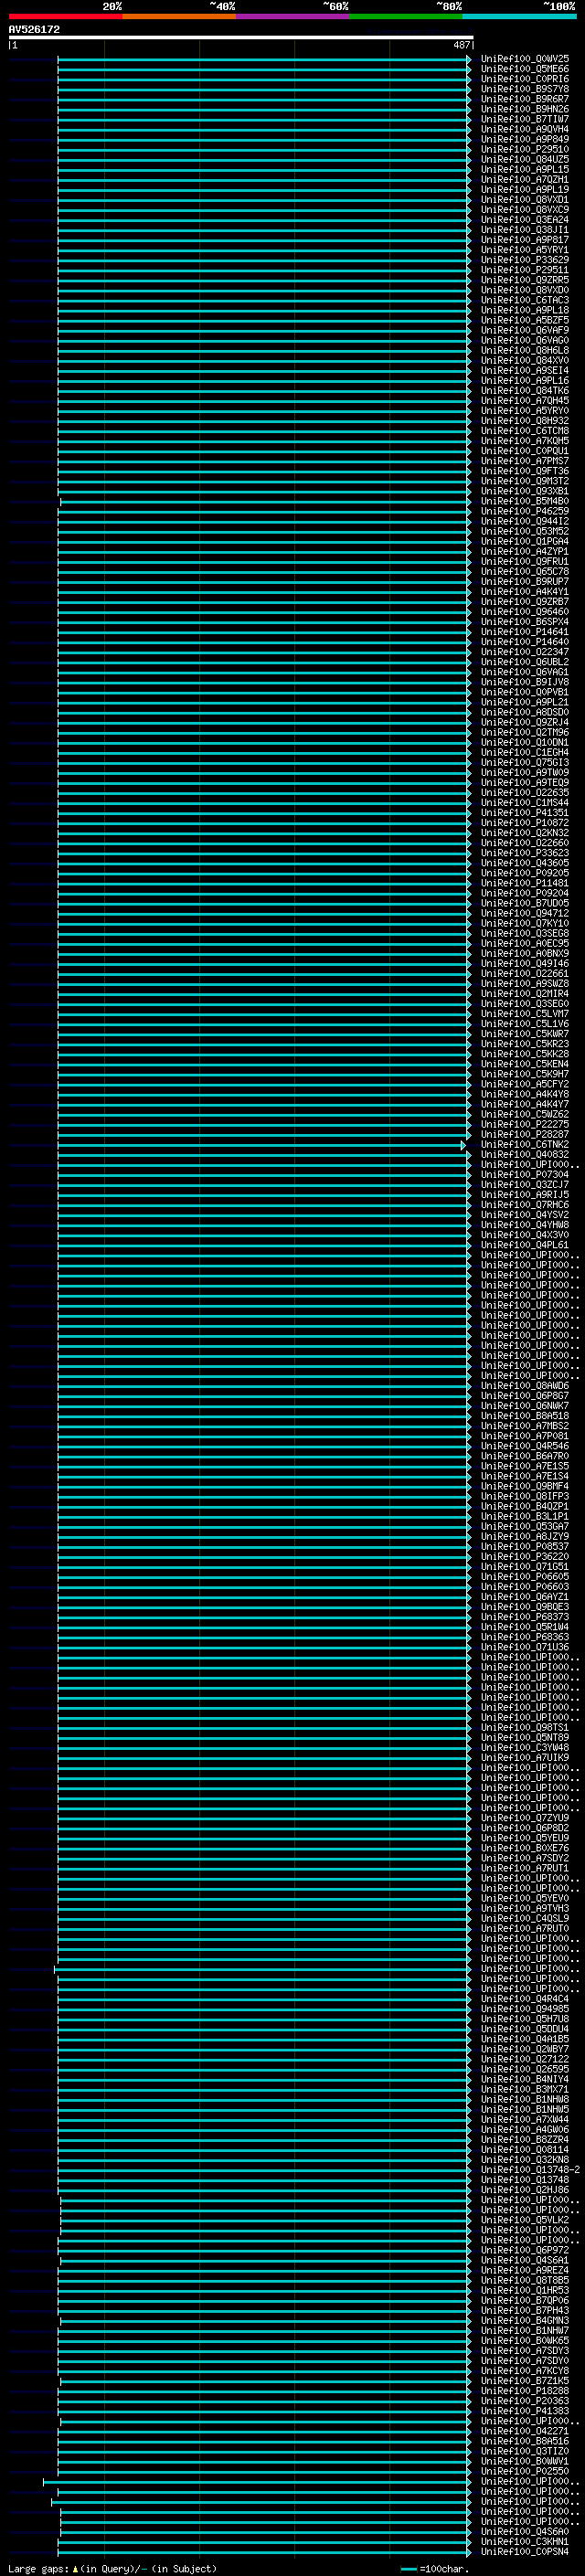The width and height of the screenshot is (585, 2576).
Task: Select the UniRef100_A9SEI4 label
Action: tap(525, 370)
